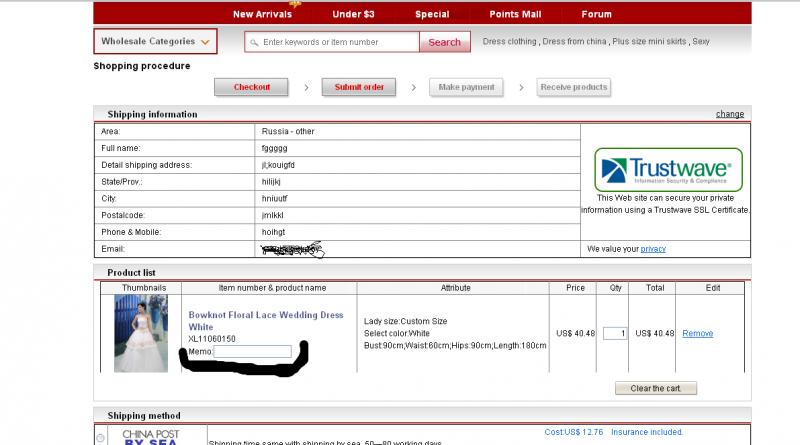The height and width of the screenshot is (445, 800).
Task: Open the Forum page
Action: pos(596,14)
